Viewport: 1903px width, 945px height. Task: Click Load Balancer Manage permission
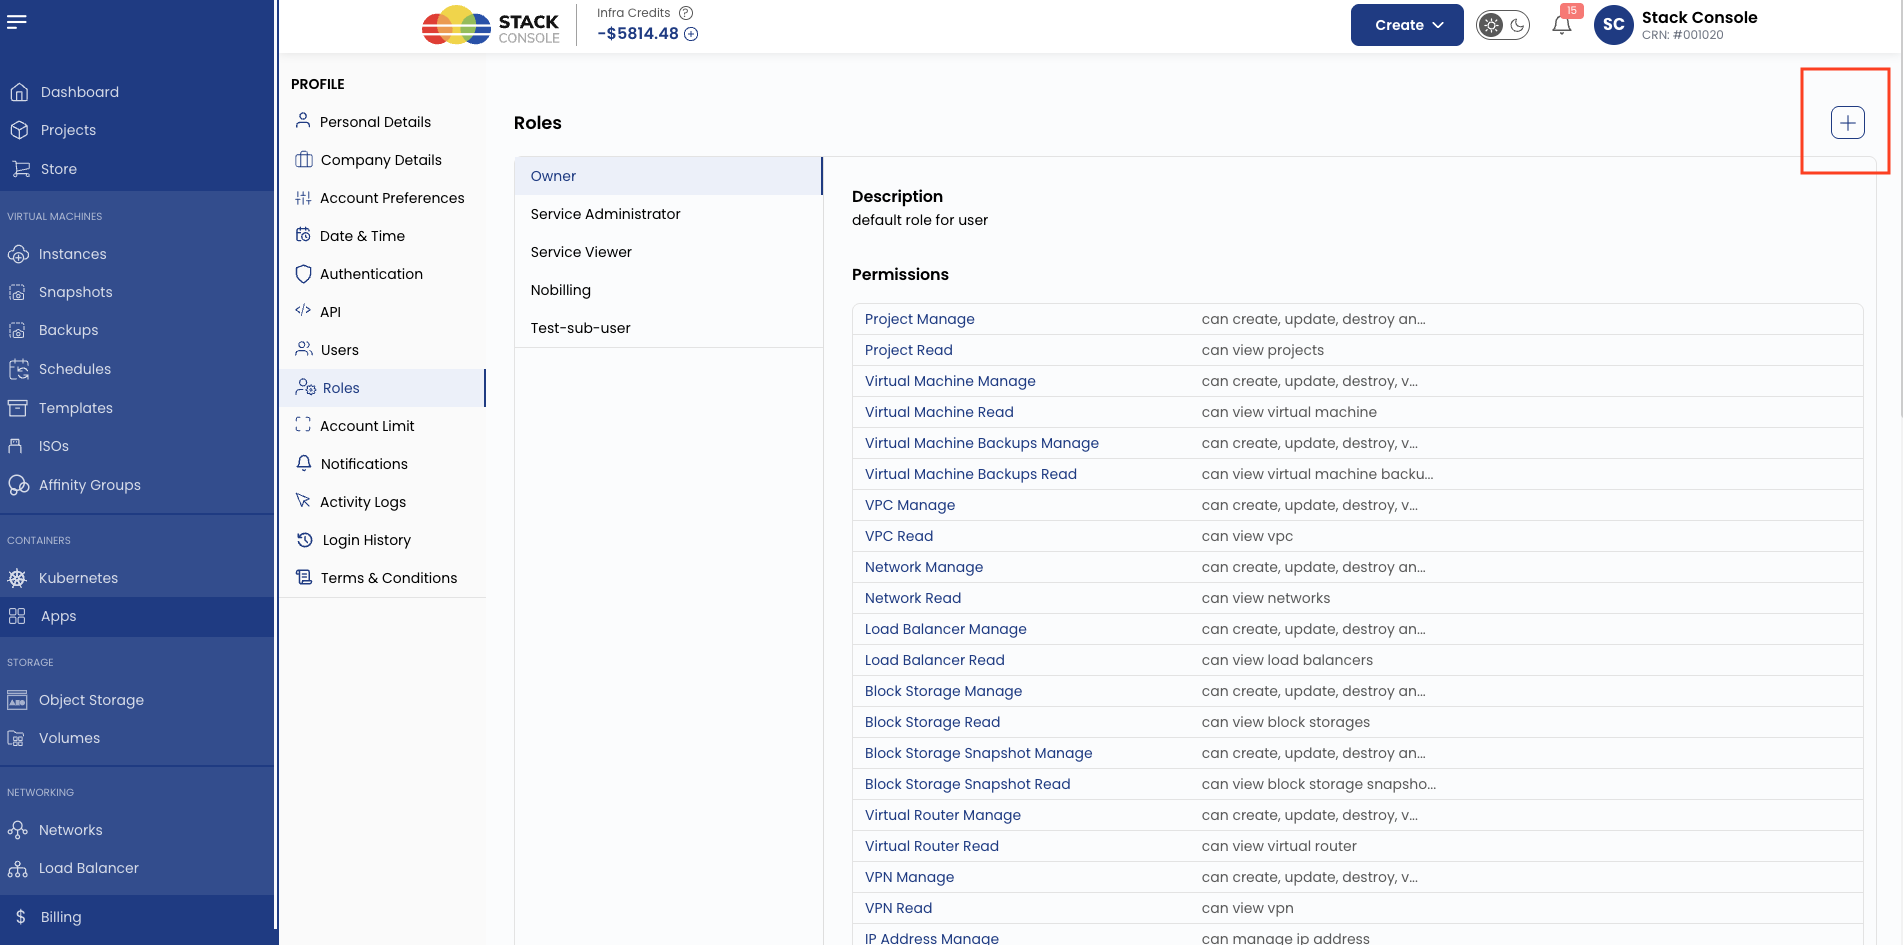click(945, 629)
